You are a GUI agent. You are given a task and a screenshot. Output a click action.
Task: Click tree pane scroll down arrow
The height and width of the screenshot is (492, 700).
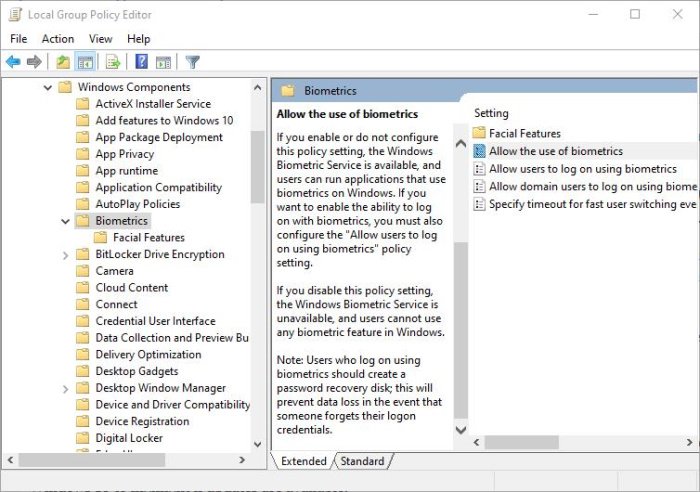coord(258,444)
